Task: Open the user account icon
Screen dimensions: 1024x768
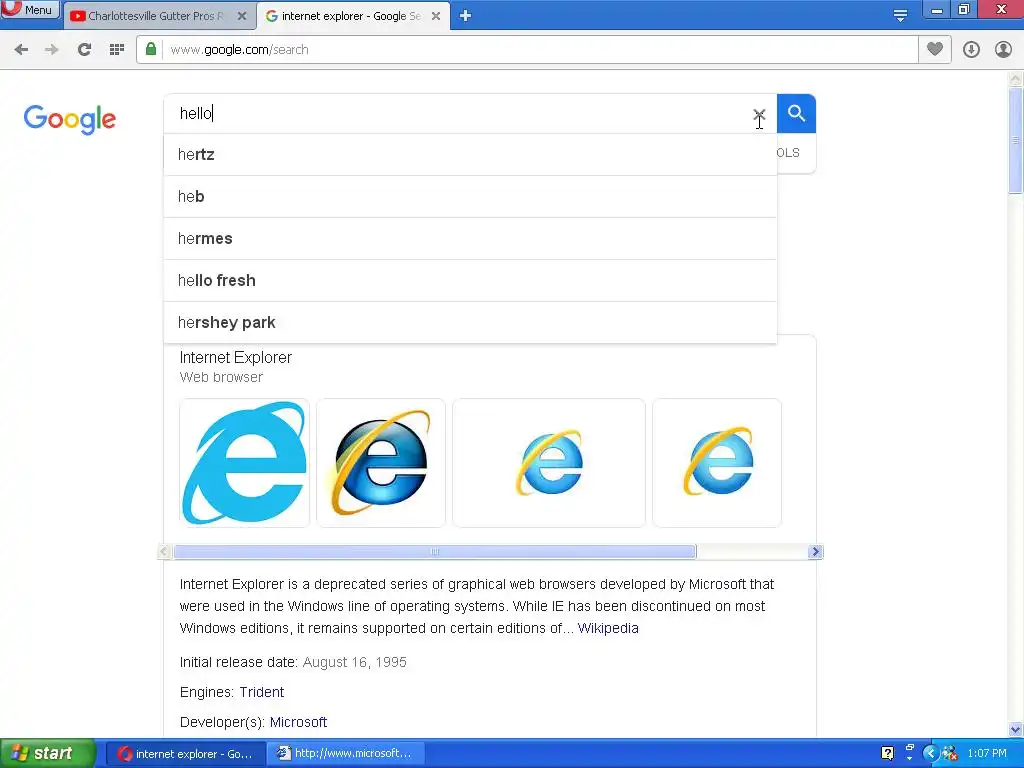Action: tap(1003, 50)
